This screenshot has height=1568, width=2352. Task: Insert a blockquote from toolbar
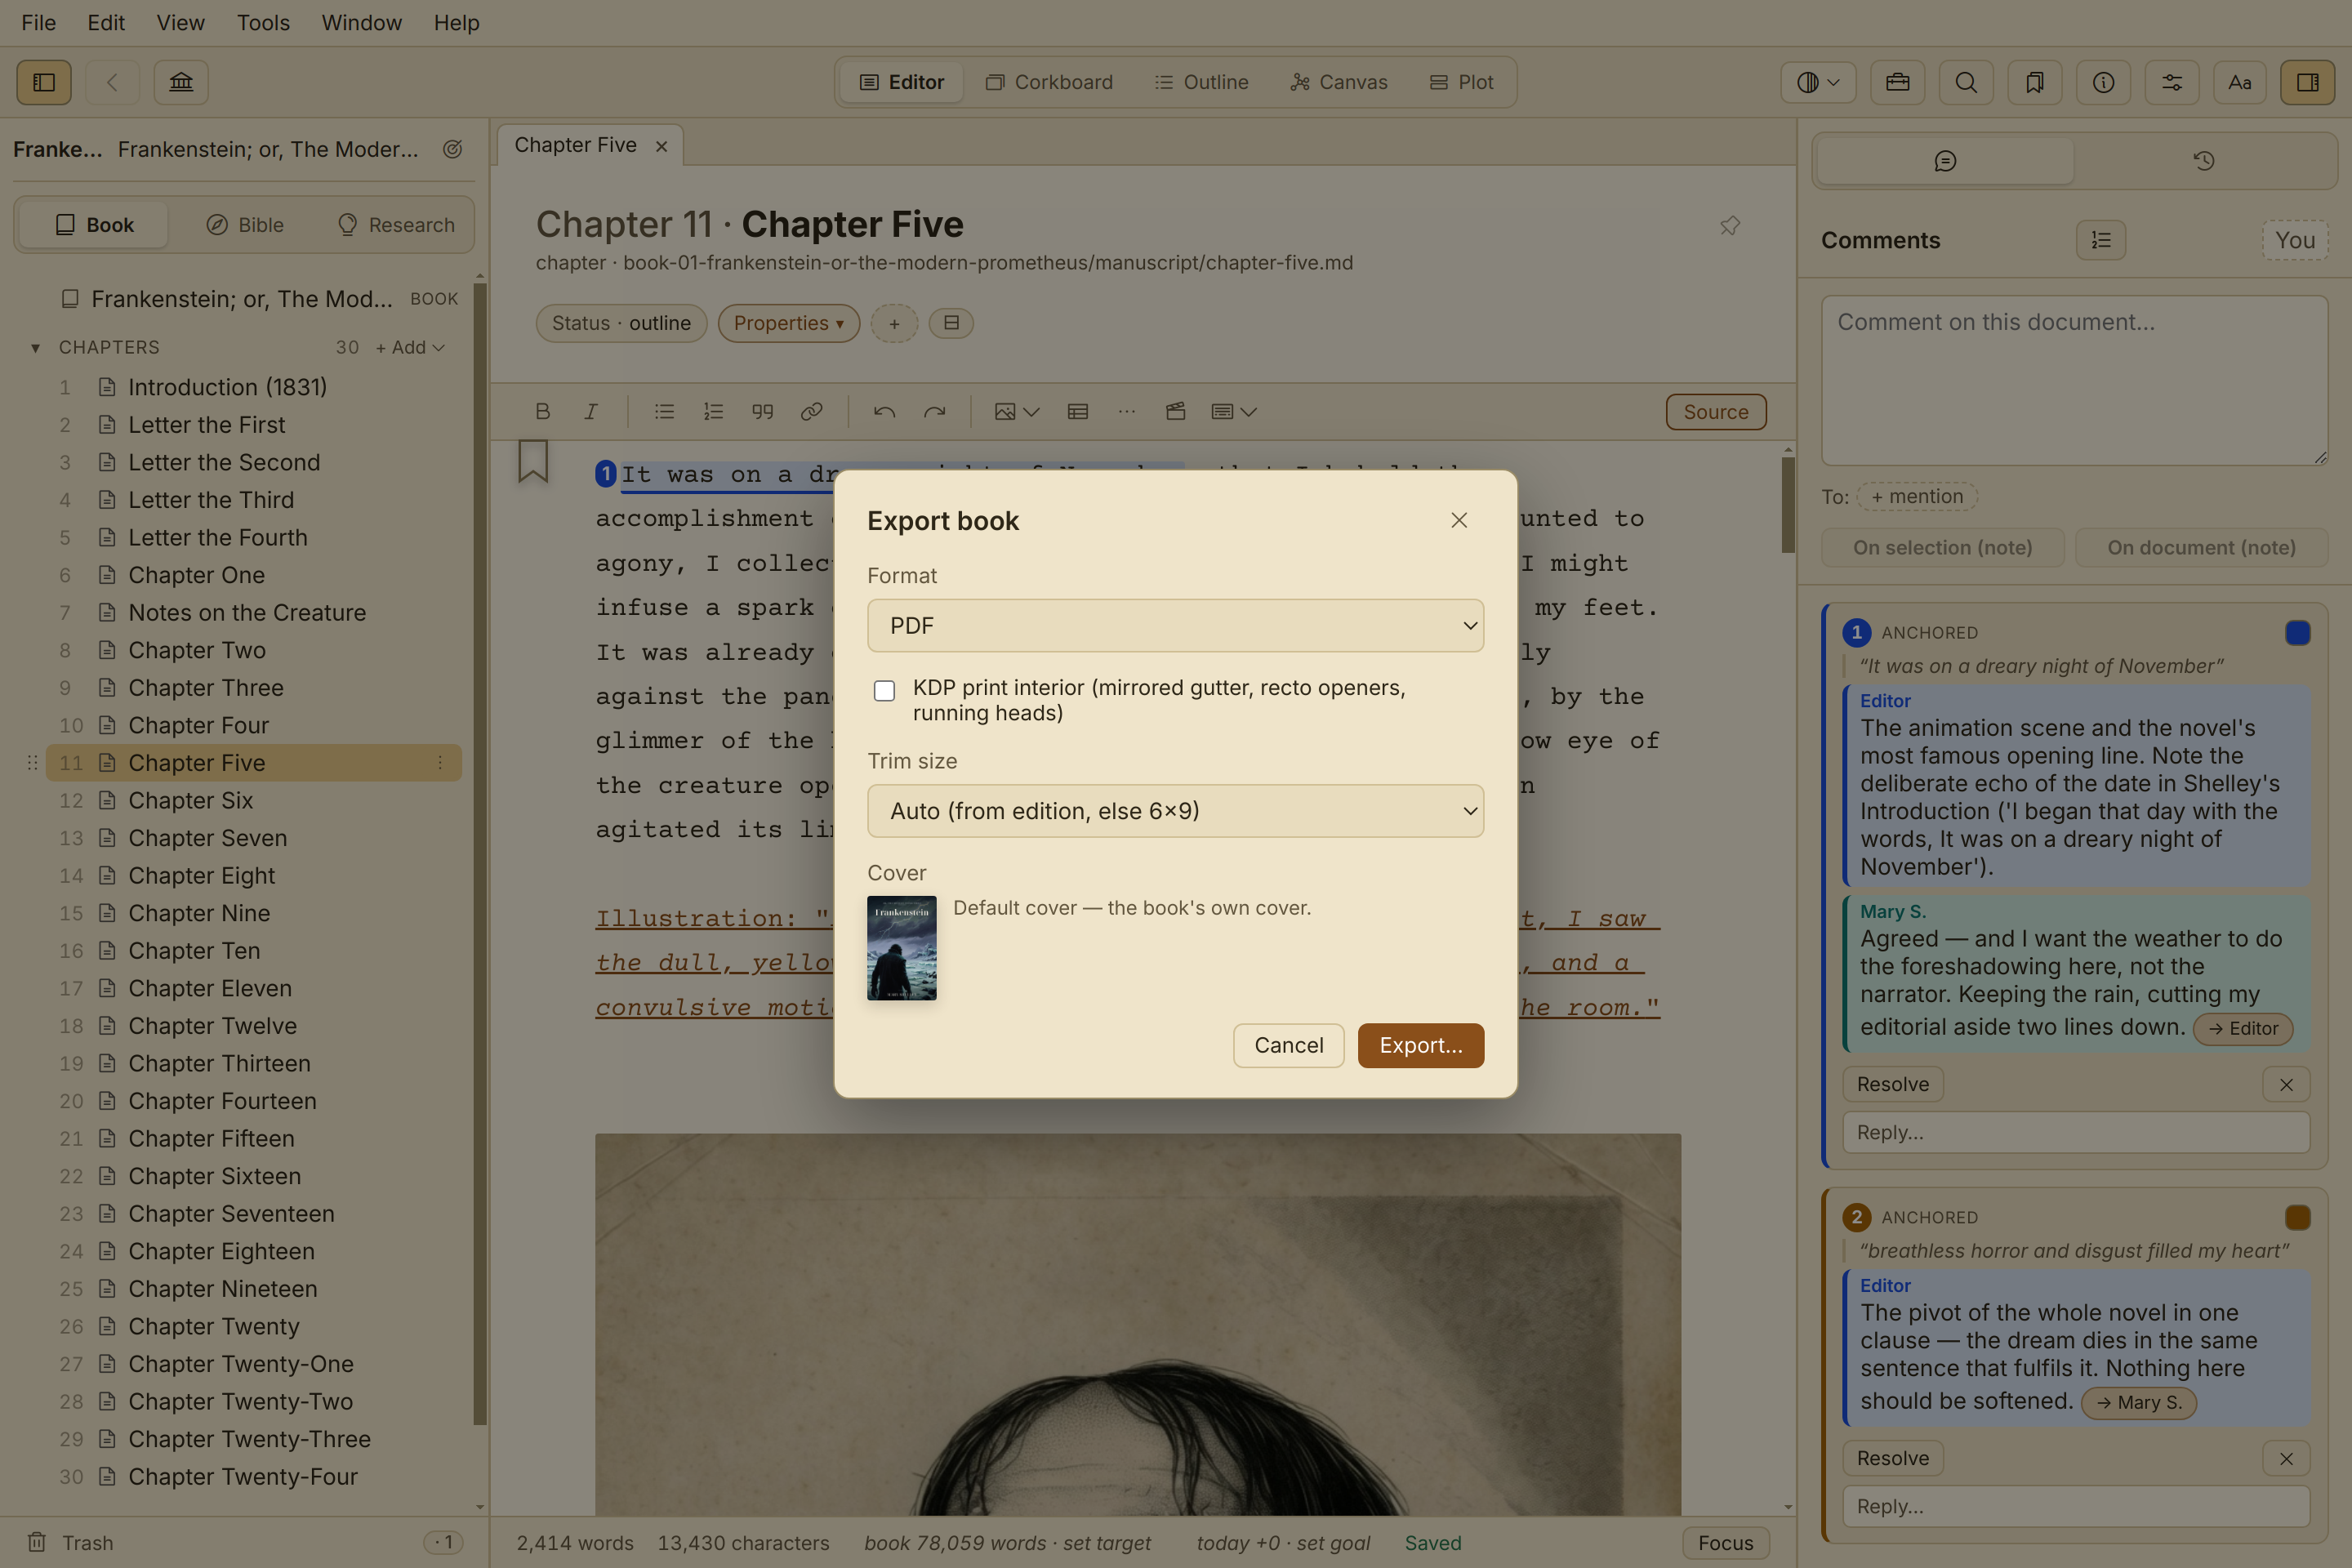pos(762,411)
